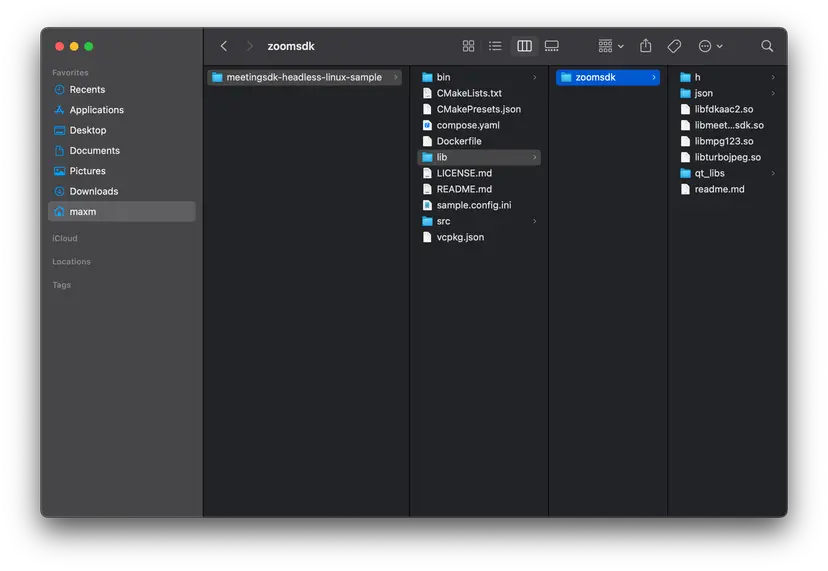Click the Edit Tags icon
Screen dimensions: 828x571
[x=674, y=46]
